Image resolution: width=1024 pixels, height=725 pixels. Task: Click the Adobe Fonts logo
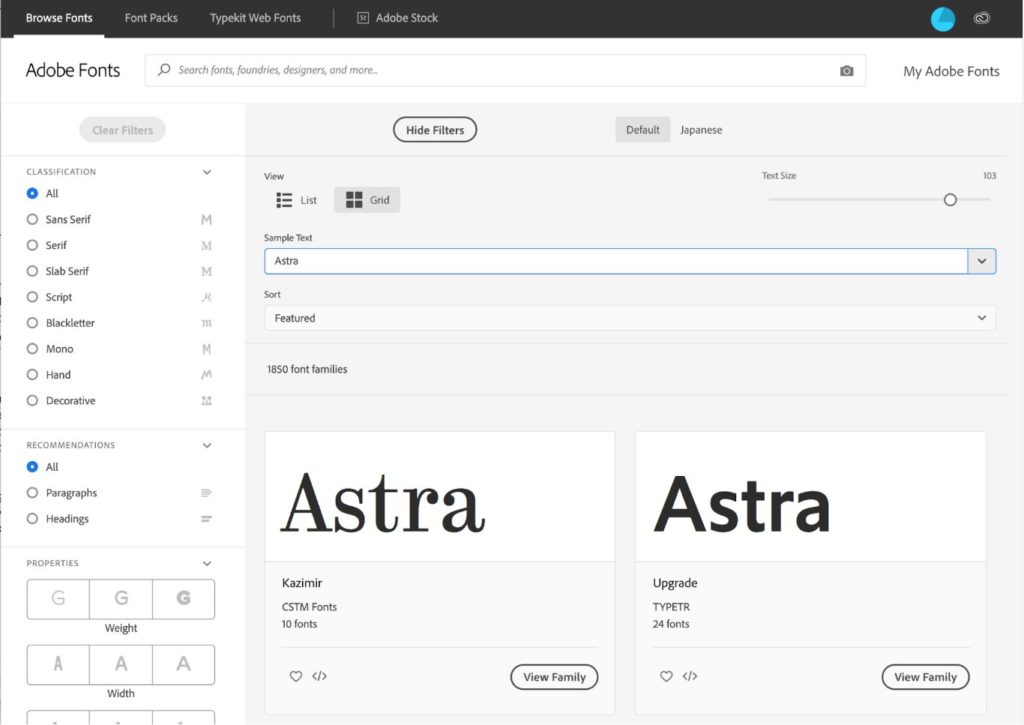click(x=73, y=70)
